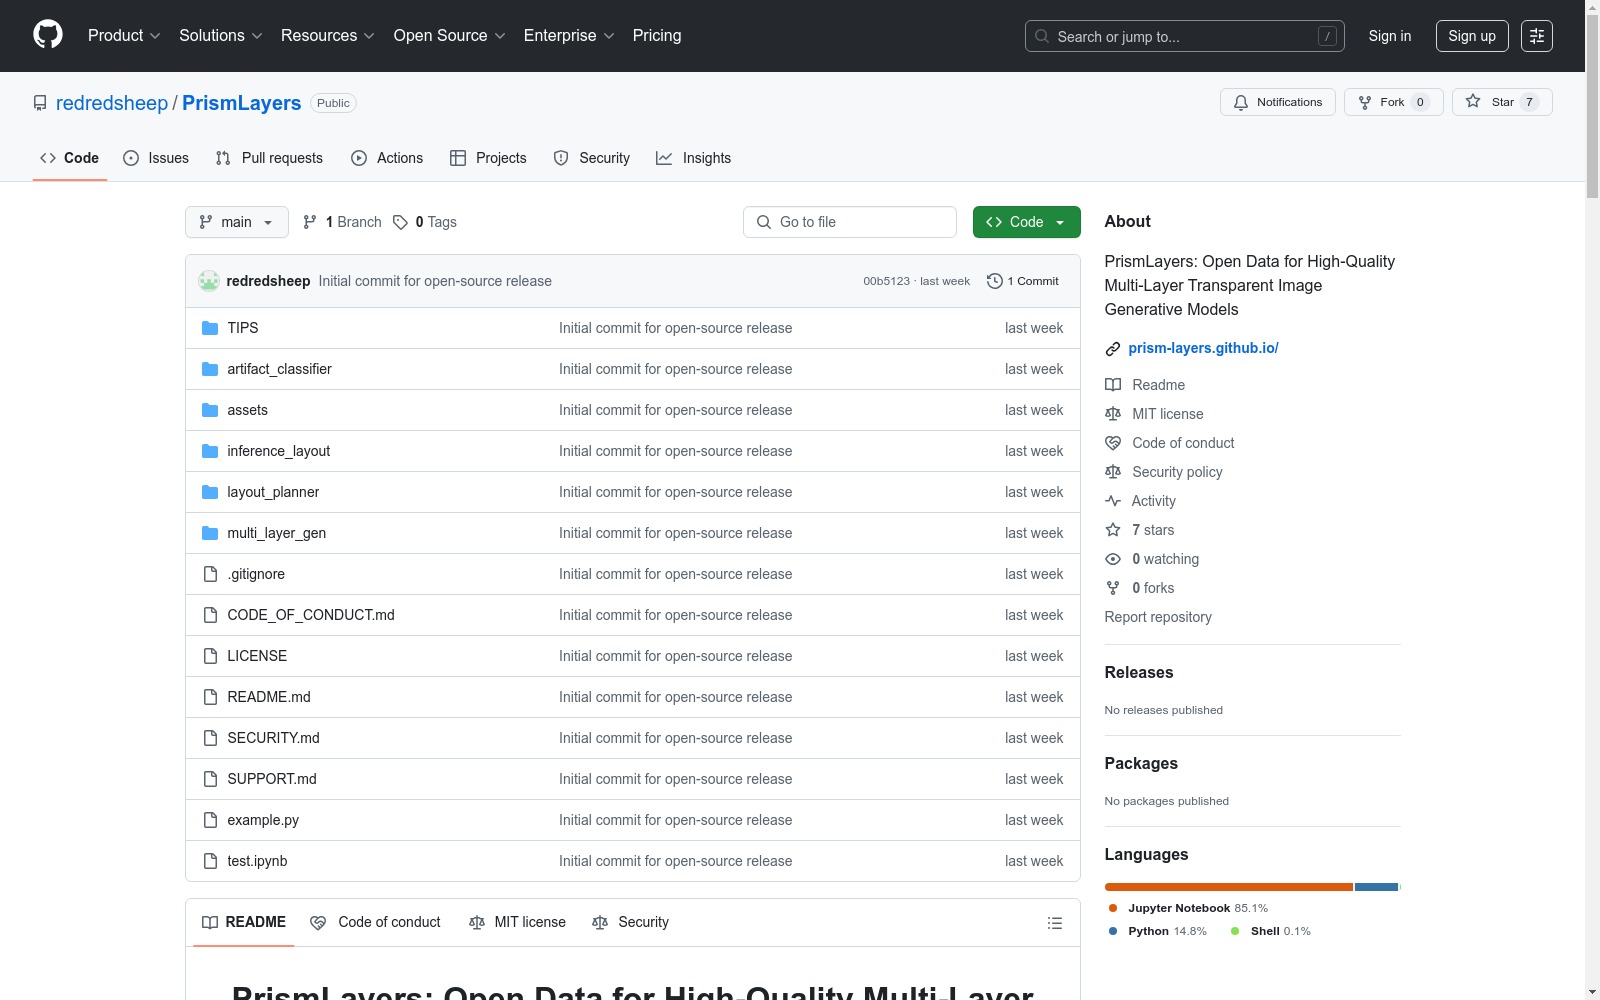The width and height of the screenshot is (1600, 1000).
Task: Select the Code of conduct README tab
Action: tap(375, 923)
